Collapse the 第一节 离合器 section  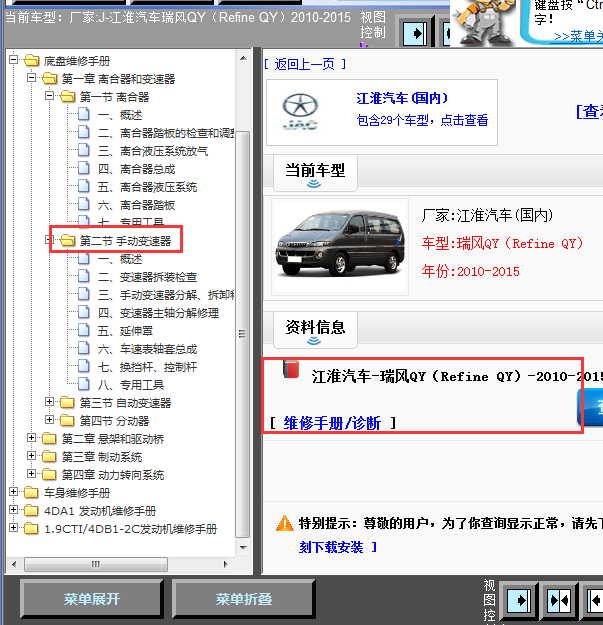[x=49, y=96]
